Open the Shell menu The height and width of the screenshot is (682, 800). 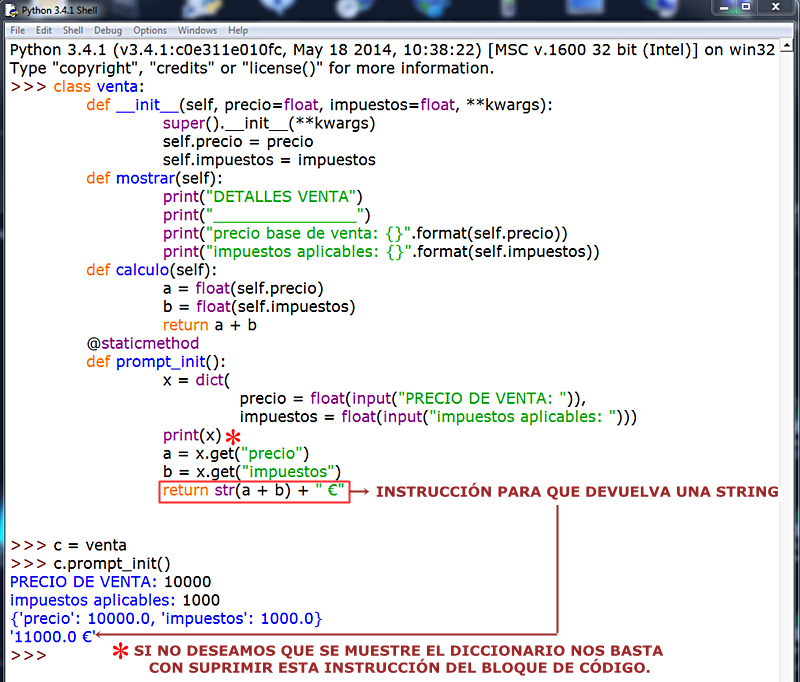[x=72, y=30]
